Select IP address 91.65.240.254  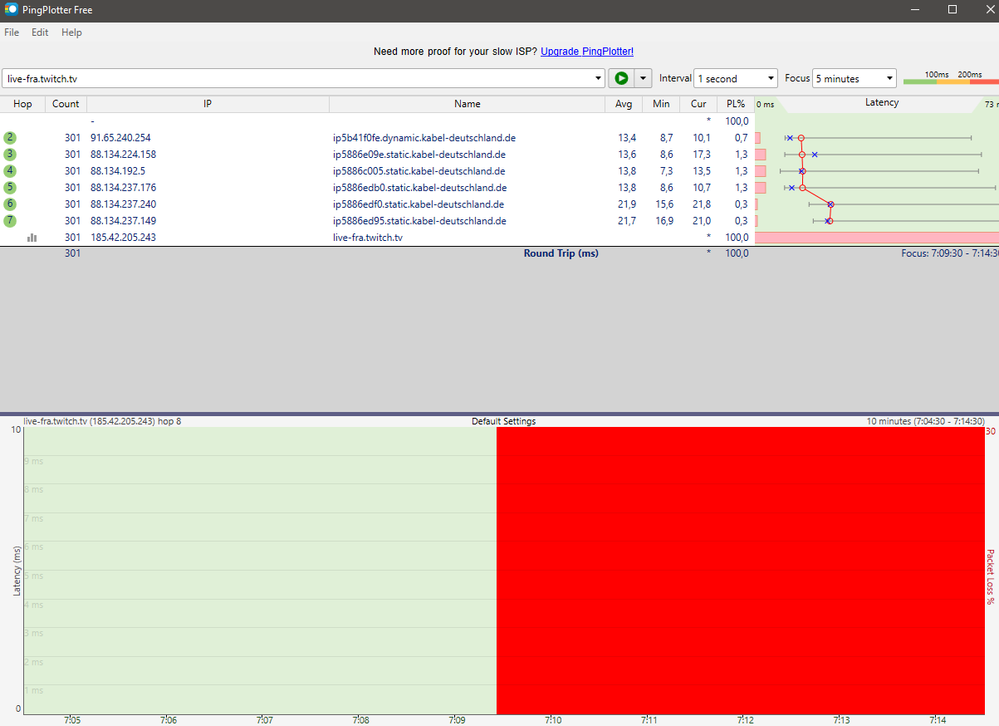pyautogui.click(x=120, y=138)
